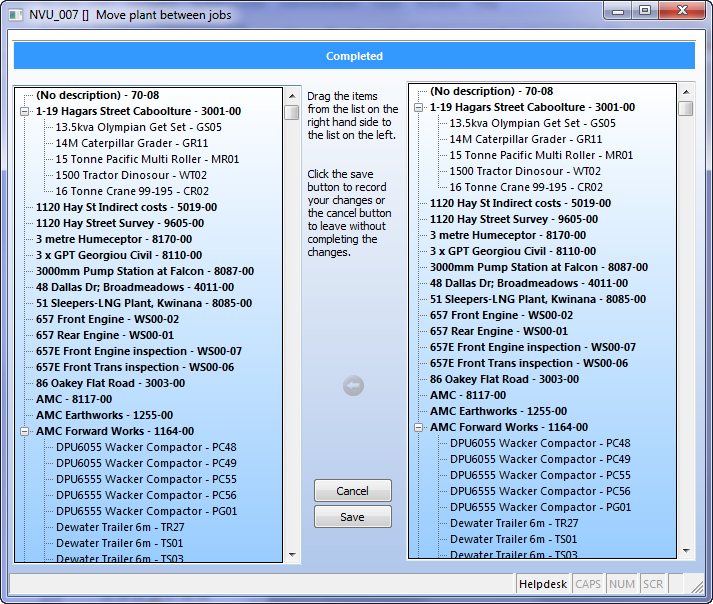Select Dewater Trailer 6m - TR27 in right list
Screen dimensions: 713x604
point(514,523)
